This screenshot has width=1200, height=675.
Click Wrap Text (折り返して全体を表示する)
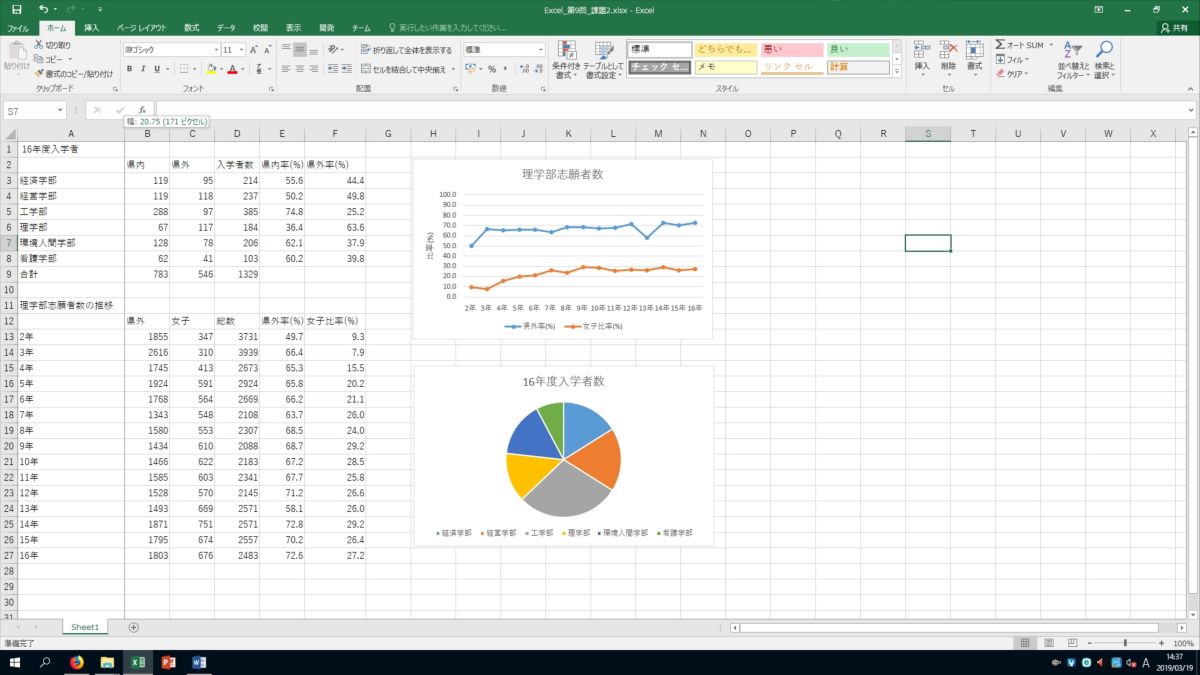406,49
